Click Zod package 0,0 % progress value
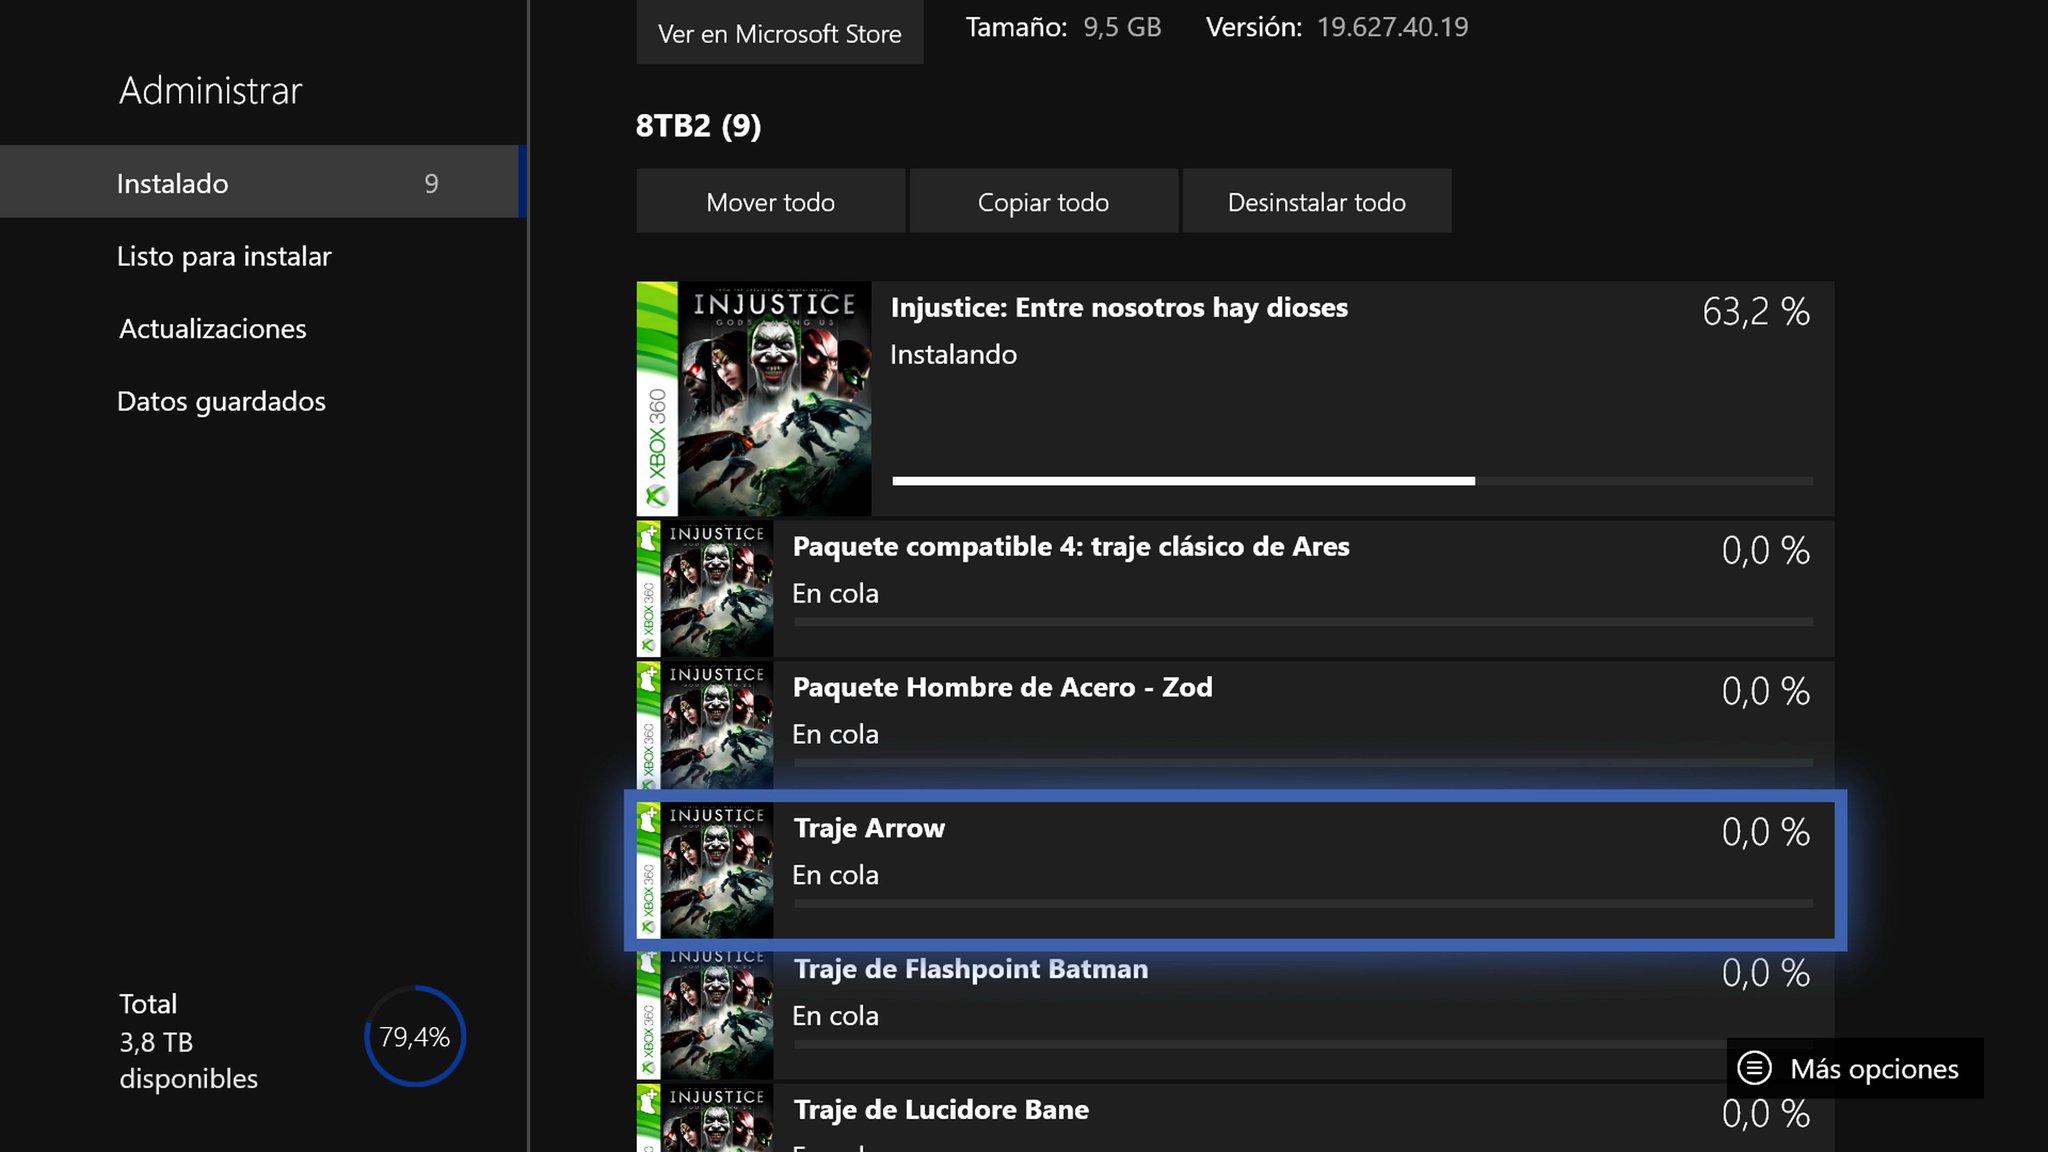2048x1152 pixels. pyautogui.click(x=1765, y=691)
